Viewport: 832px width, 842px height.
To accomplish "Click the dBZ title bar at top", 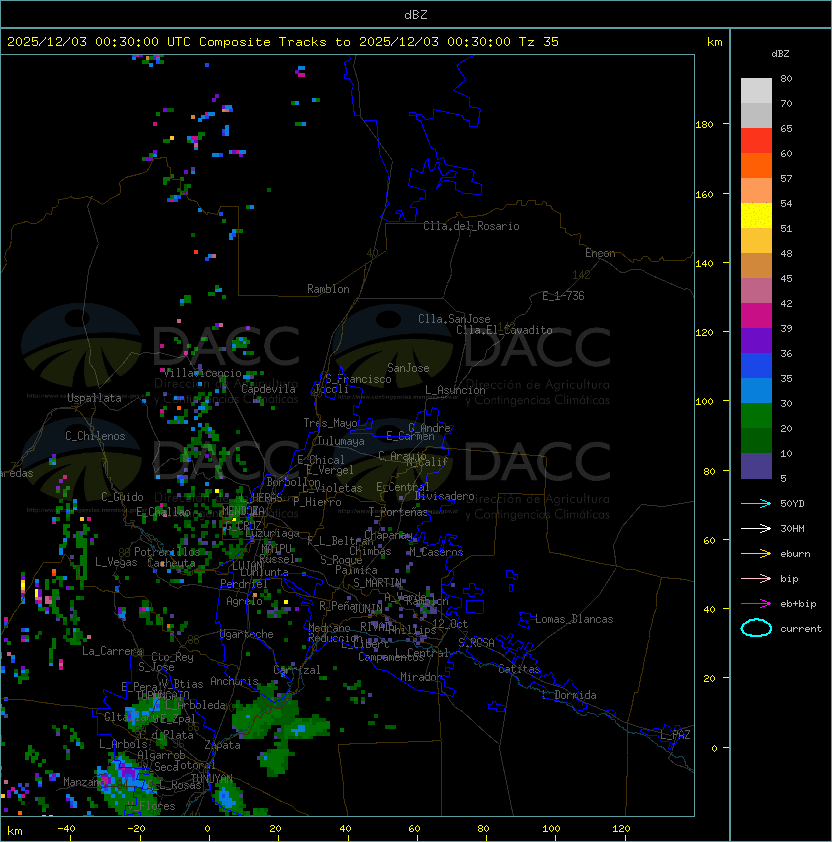I will click(416, 14).
